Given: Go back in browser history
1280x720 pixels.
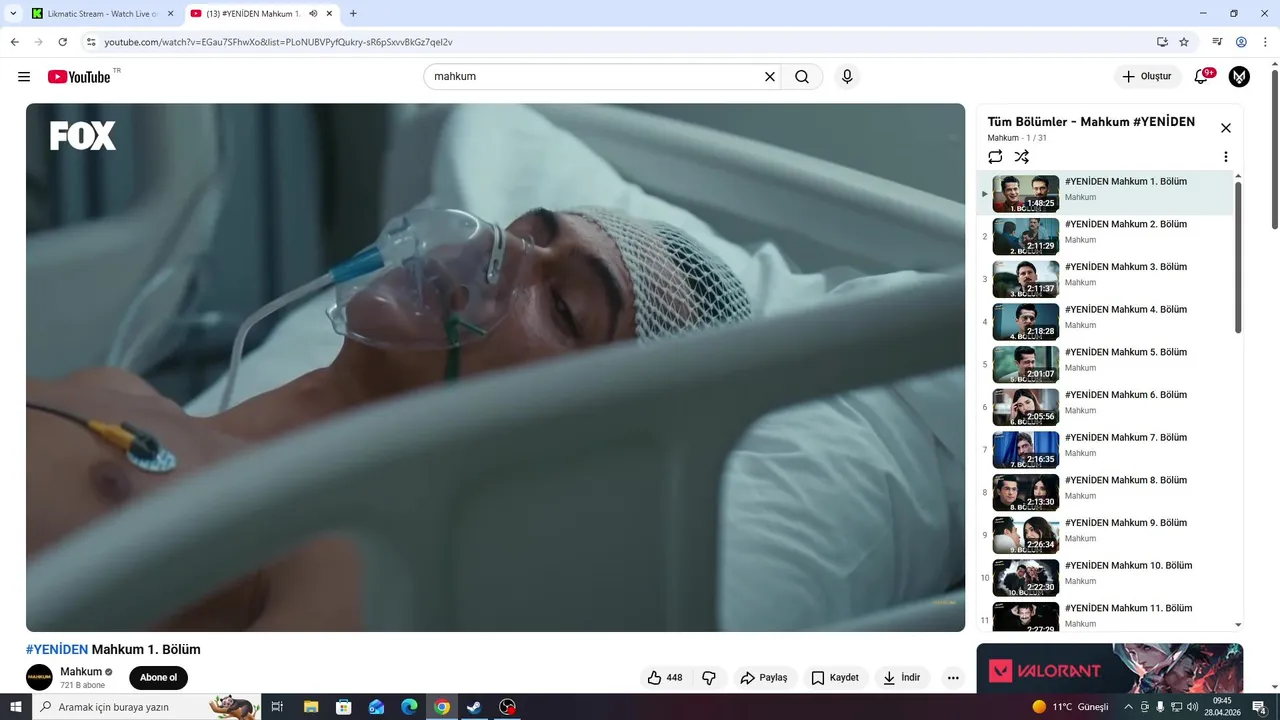Looking at the screenshot, I should [14, 42].
